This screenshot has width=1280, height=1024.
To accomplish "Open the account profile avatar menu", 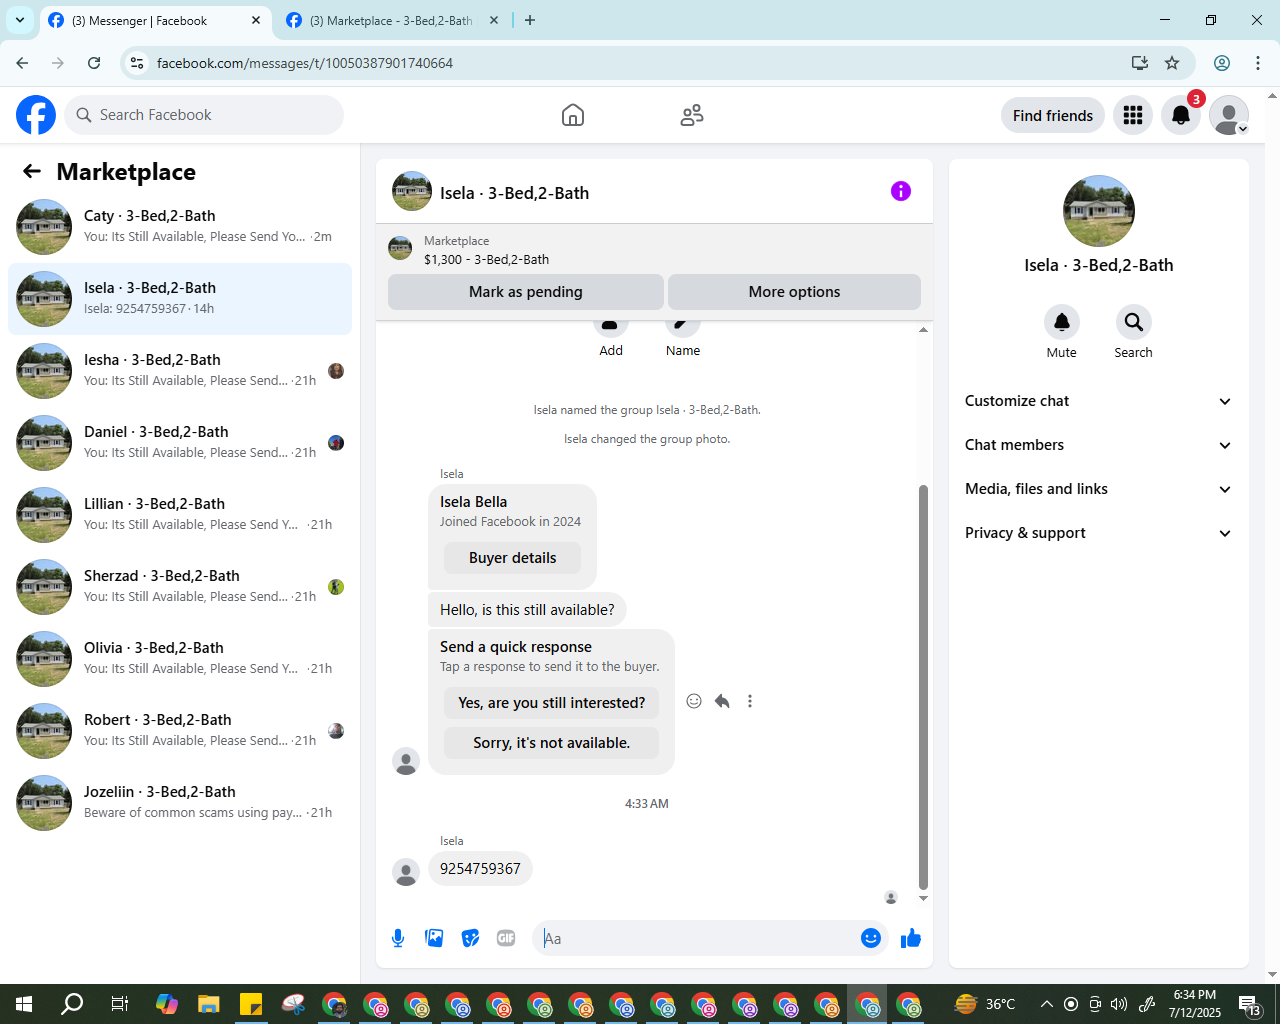I will point(1229,115).
